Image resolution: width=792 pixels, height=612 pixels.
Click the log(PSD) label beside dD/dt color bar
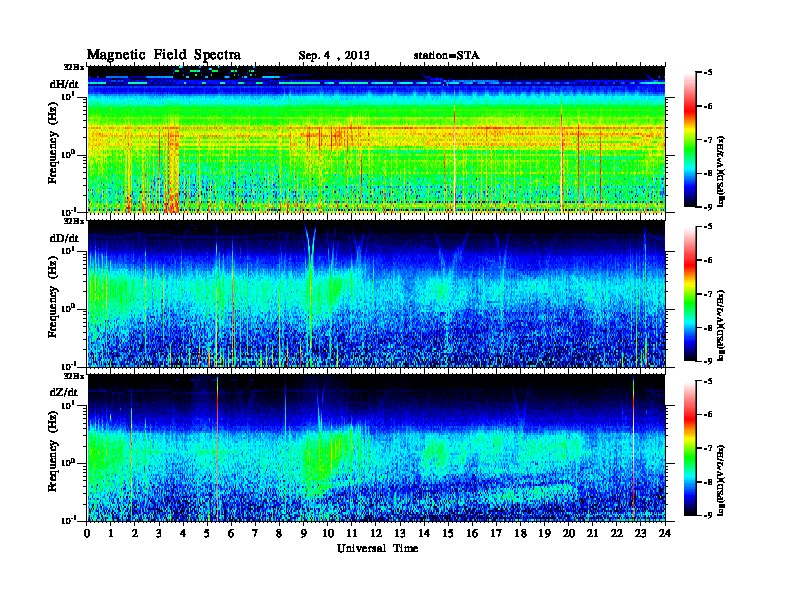click(722, 326)
